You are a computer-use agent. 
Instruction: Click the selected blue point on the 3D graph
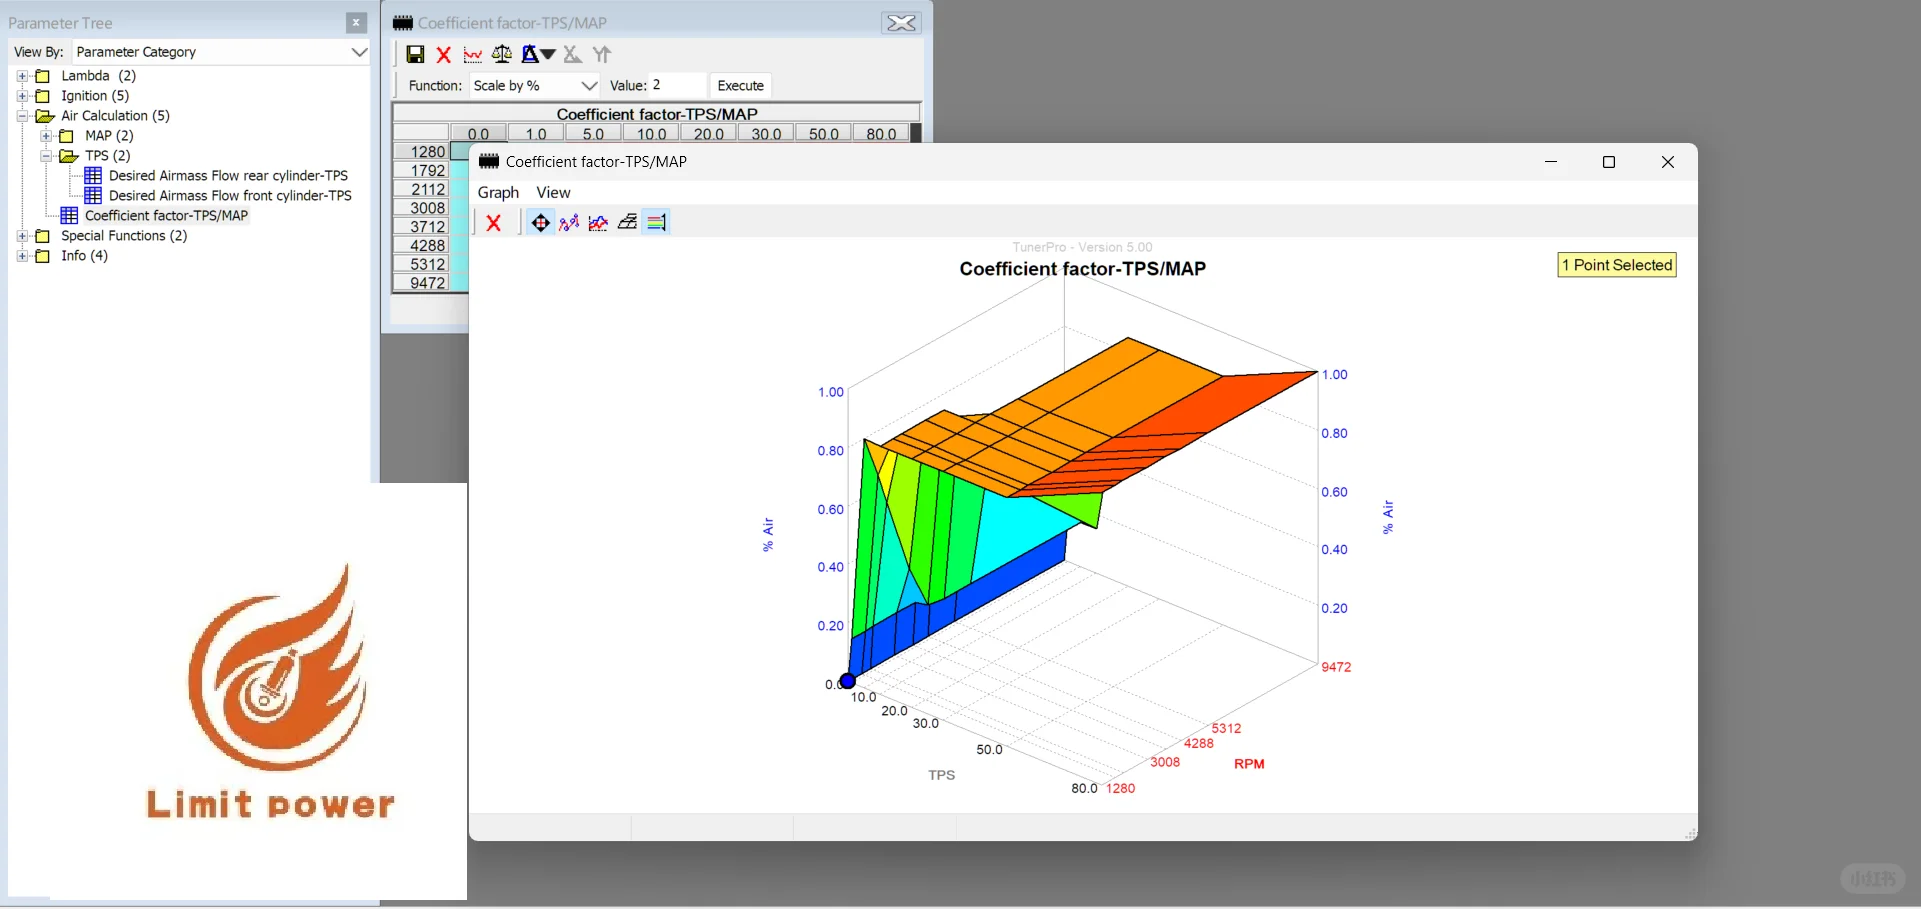click(x=848, y=682)
